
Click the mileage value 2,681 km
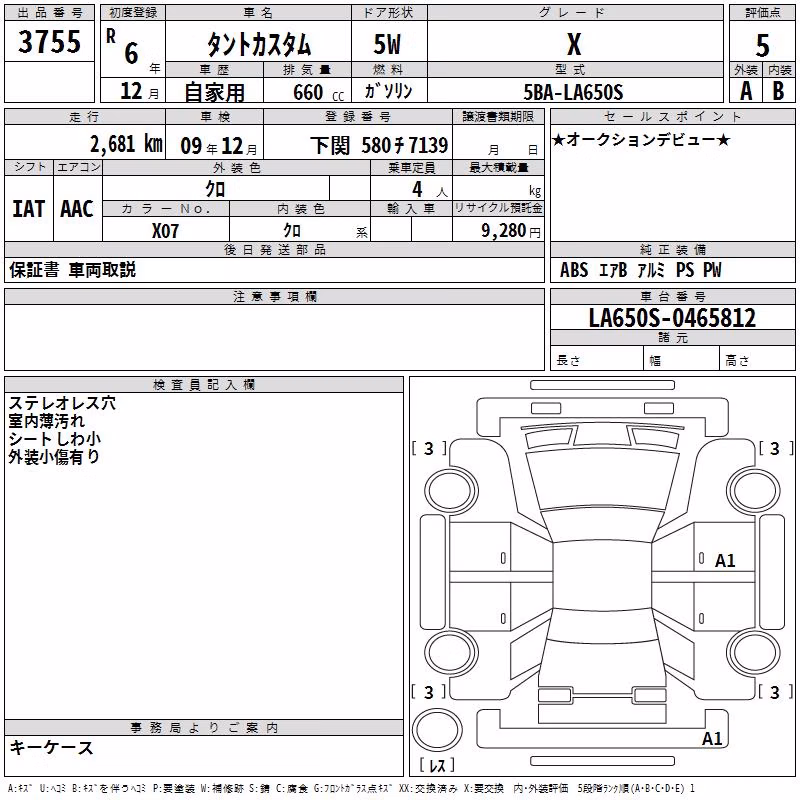126,144
